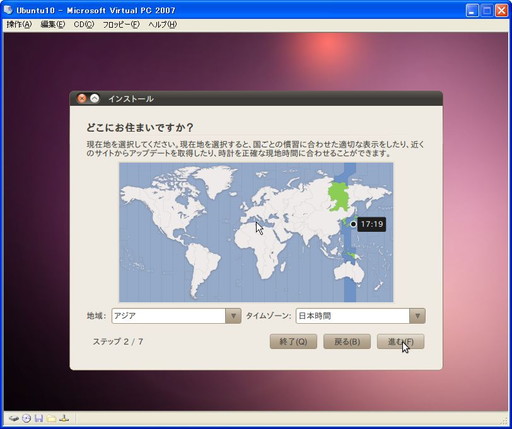This screenshot has height=429, width=512.
Task: Expand the 地域 region dropdown arrow
Action: pyautogui.click(x=233, y=316)
